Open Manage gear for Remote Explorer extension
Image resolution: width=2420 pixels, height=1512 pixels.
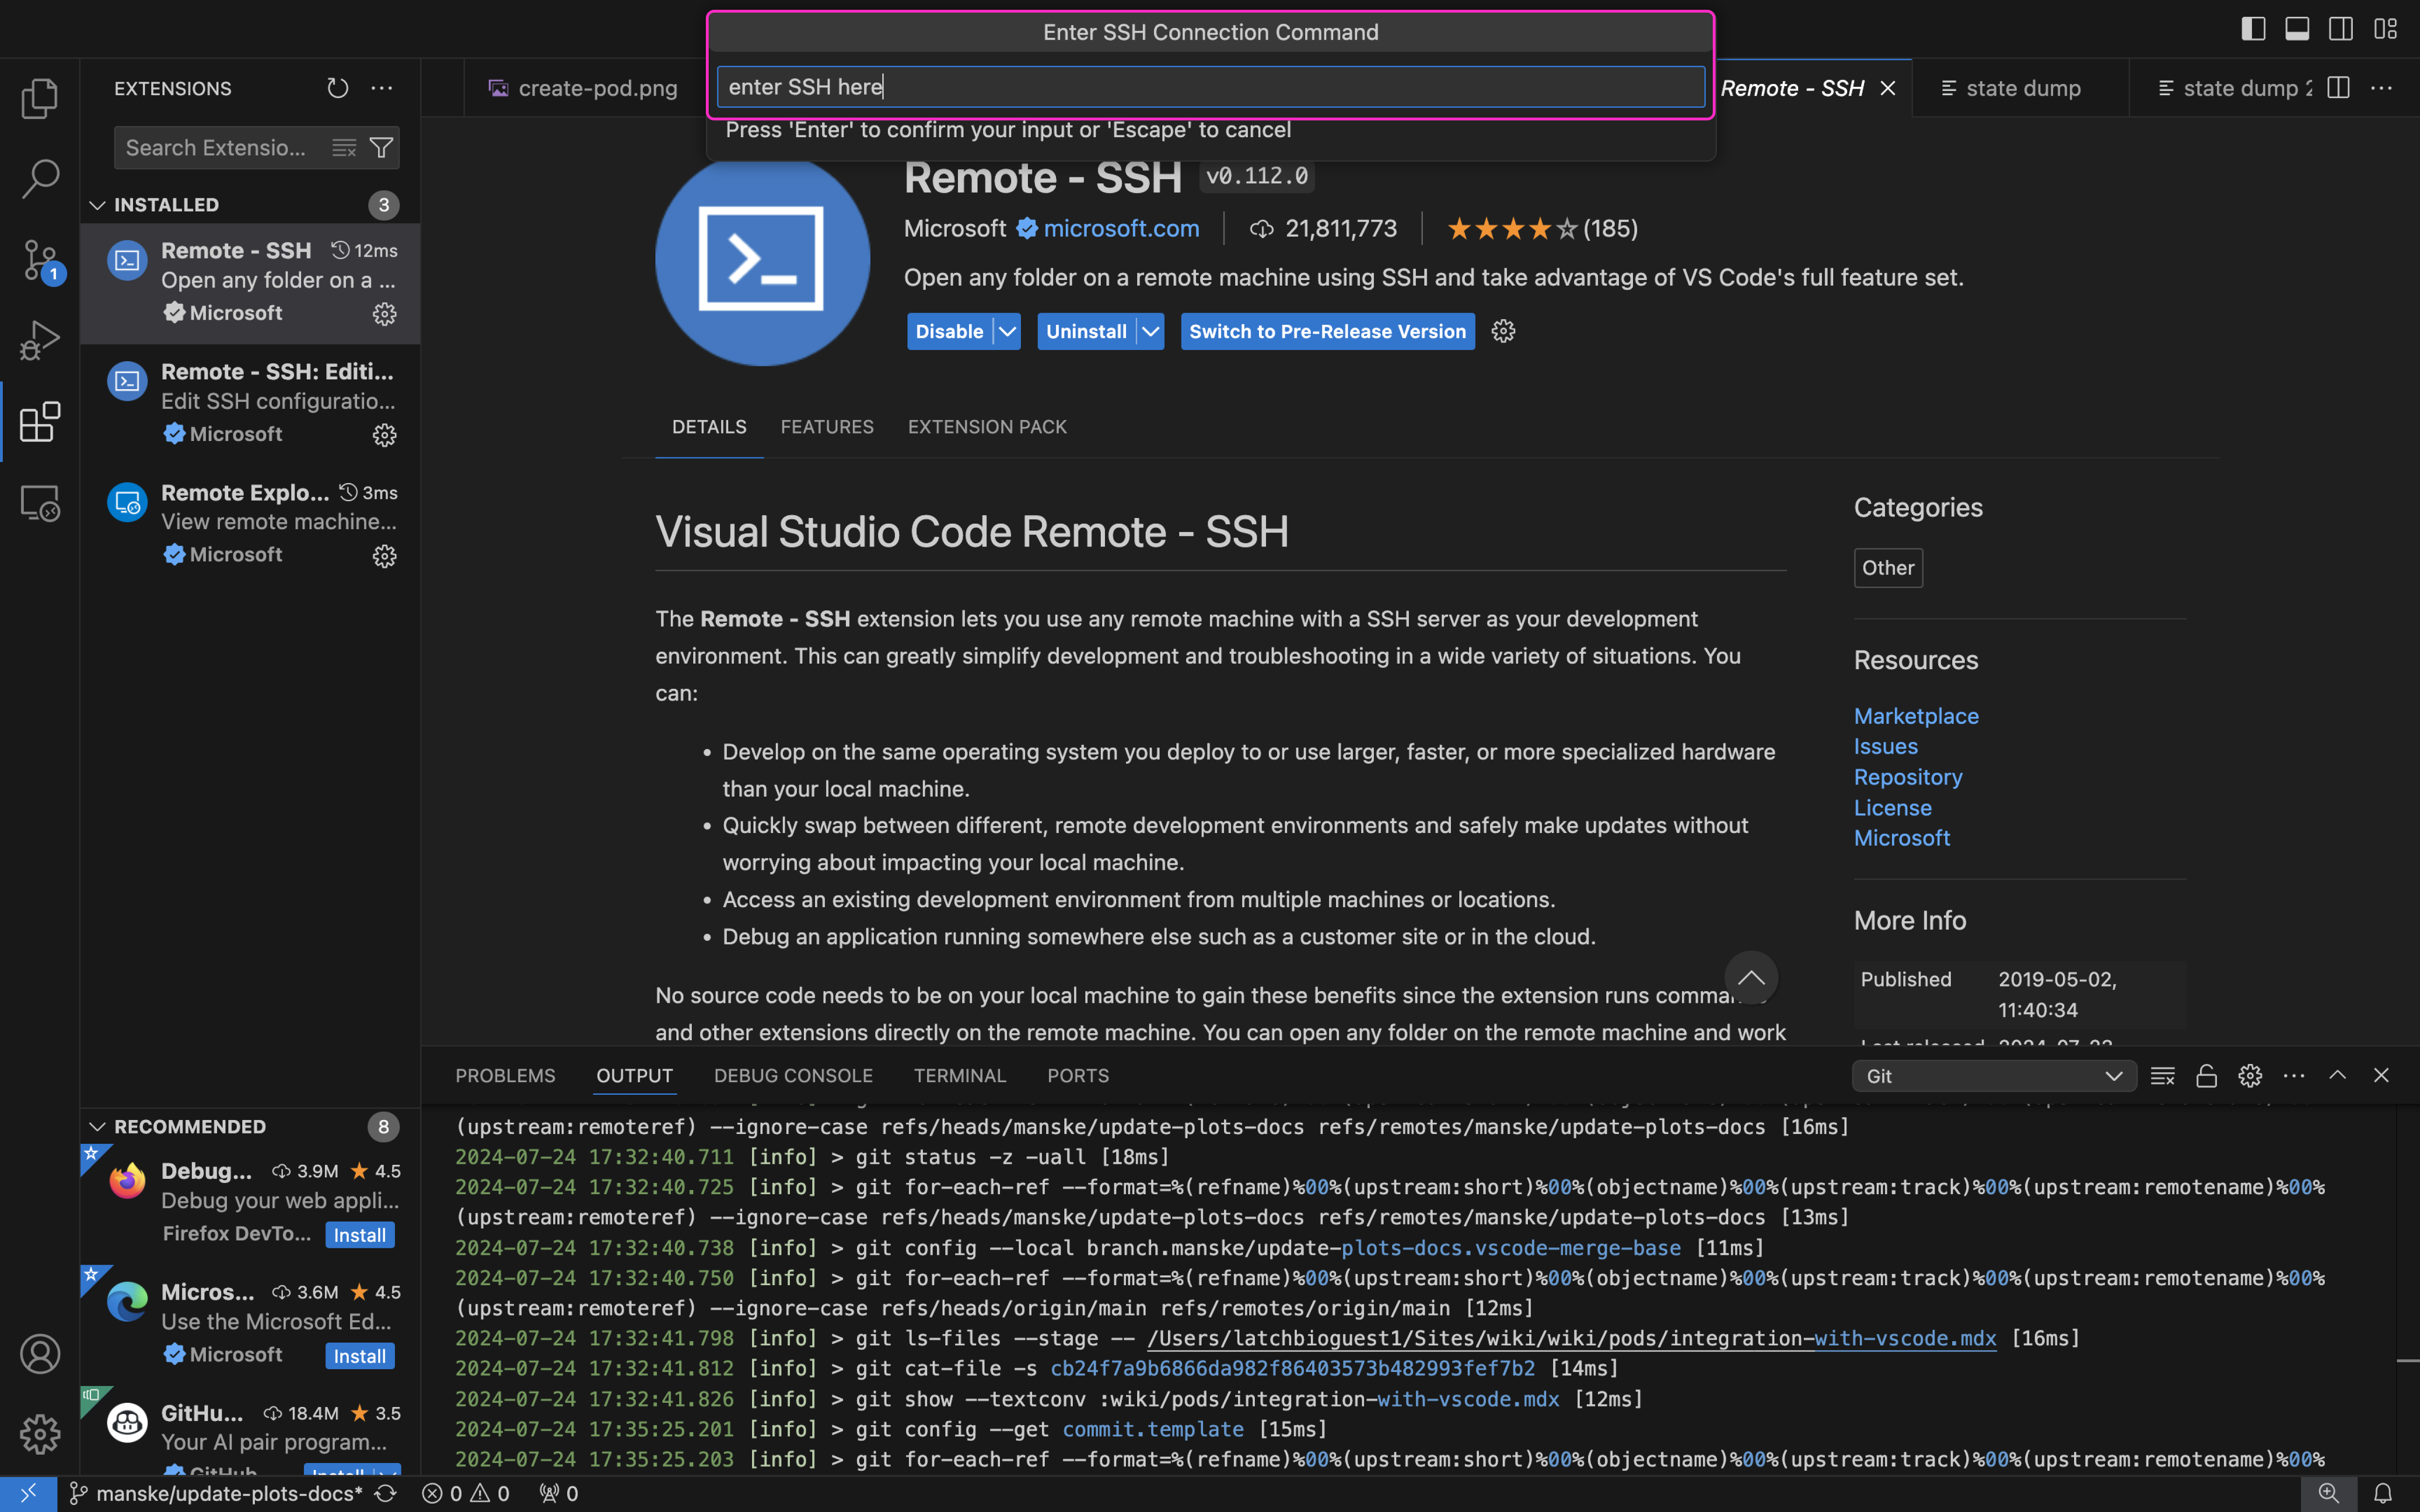tap(384, 556)
